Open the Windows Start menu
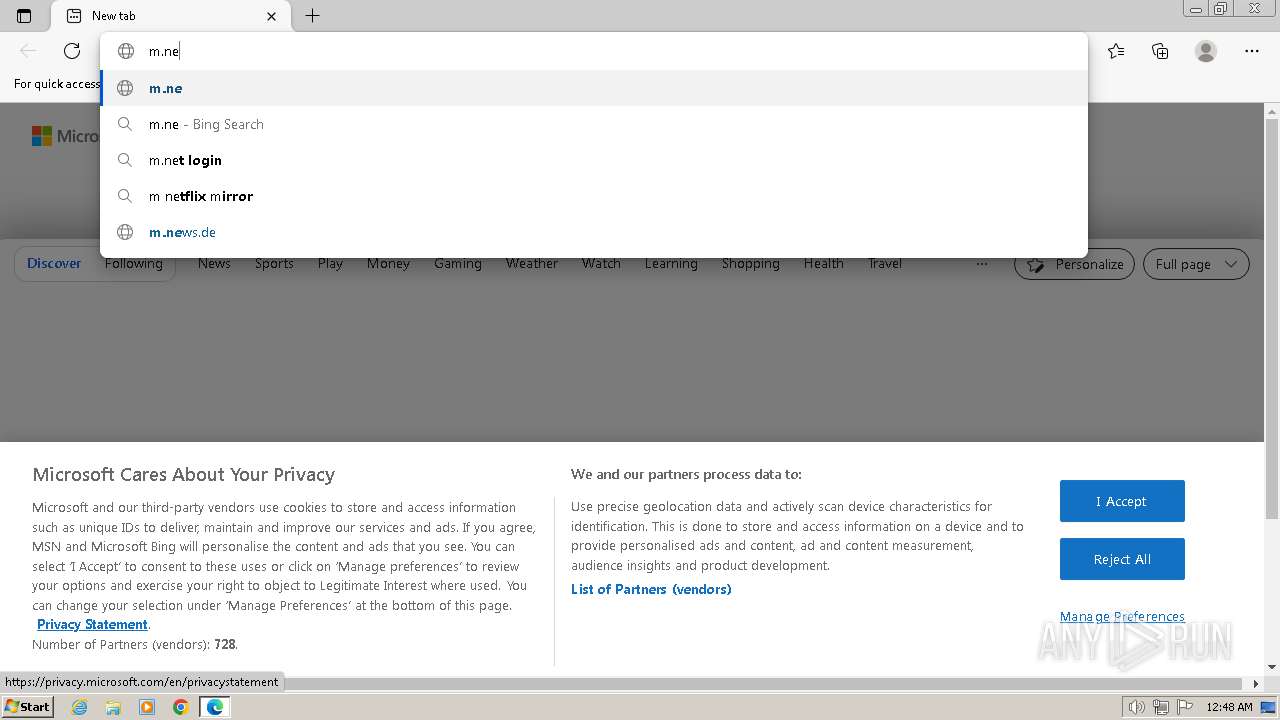 [x=27, y=706]
